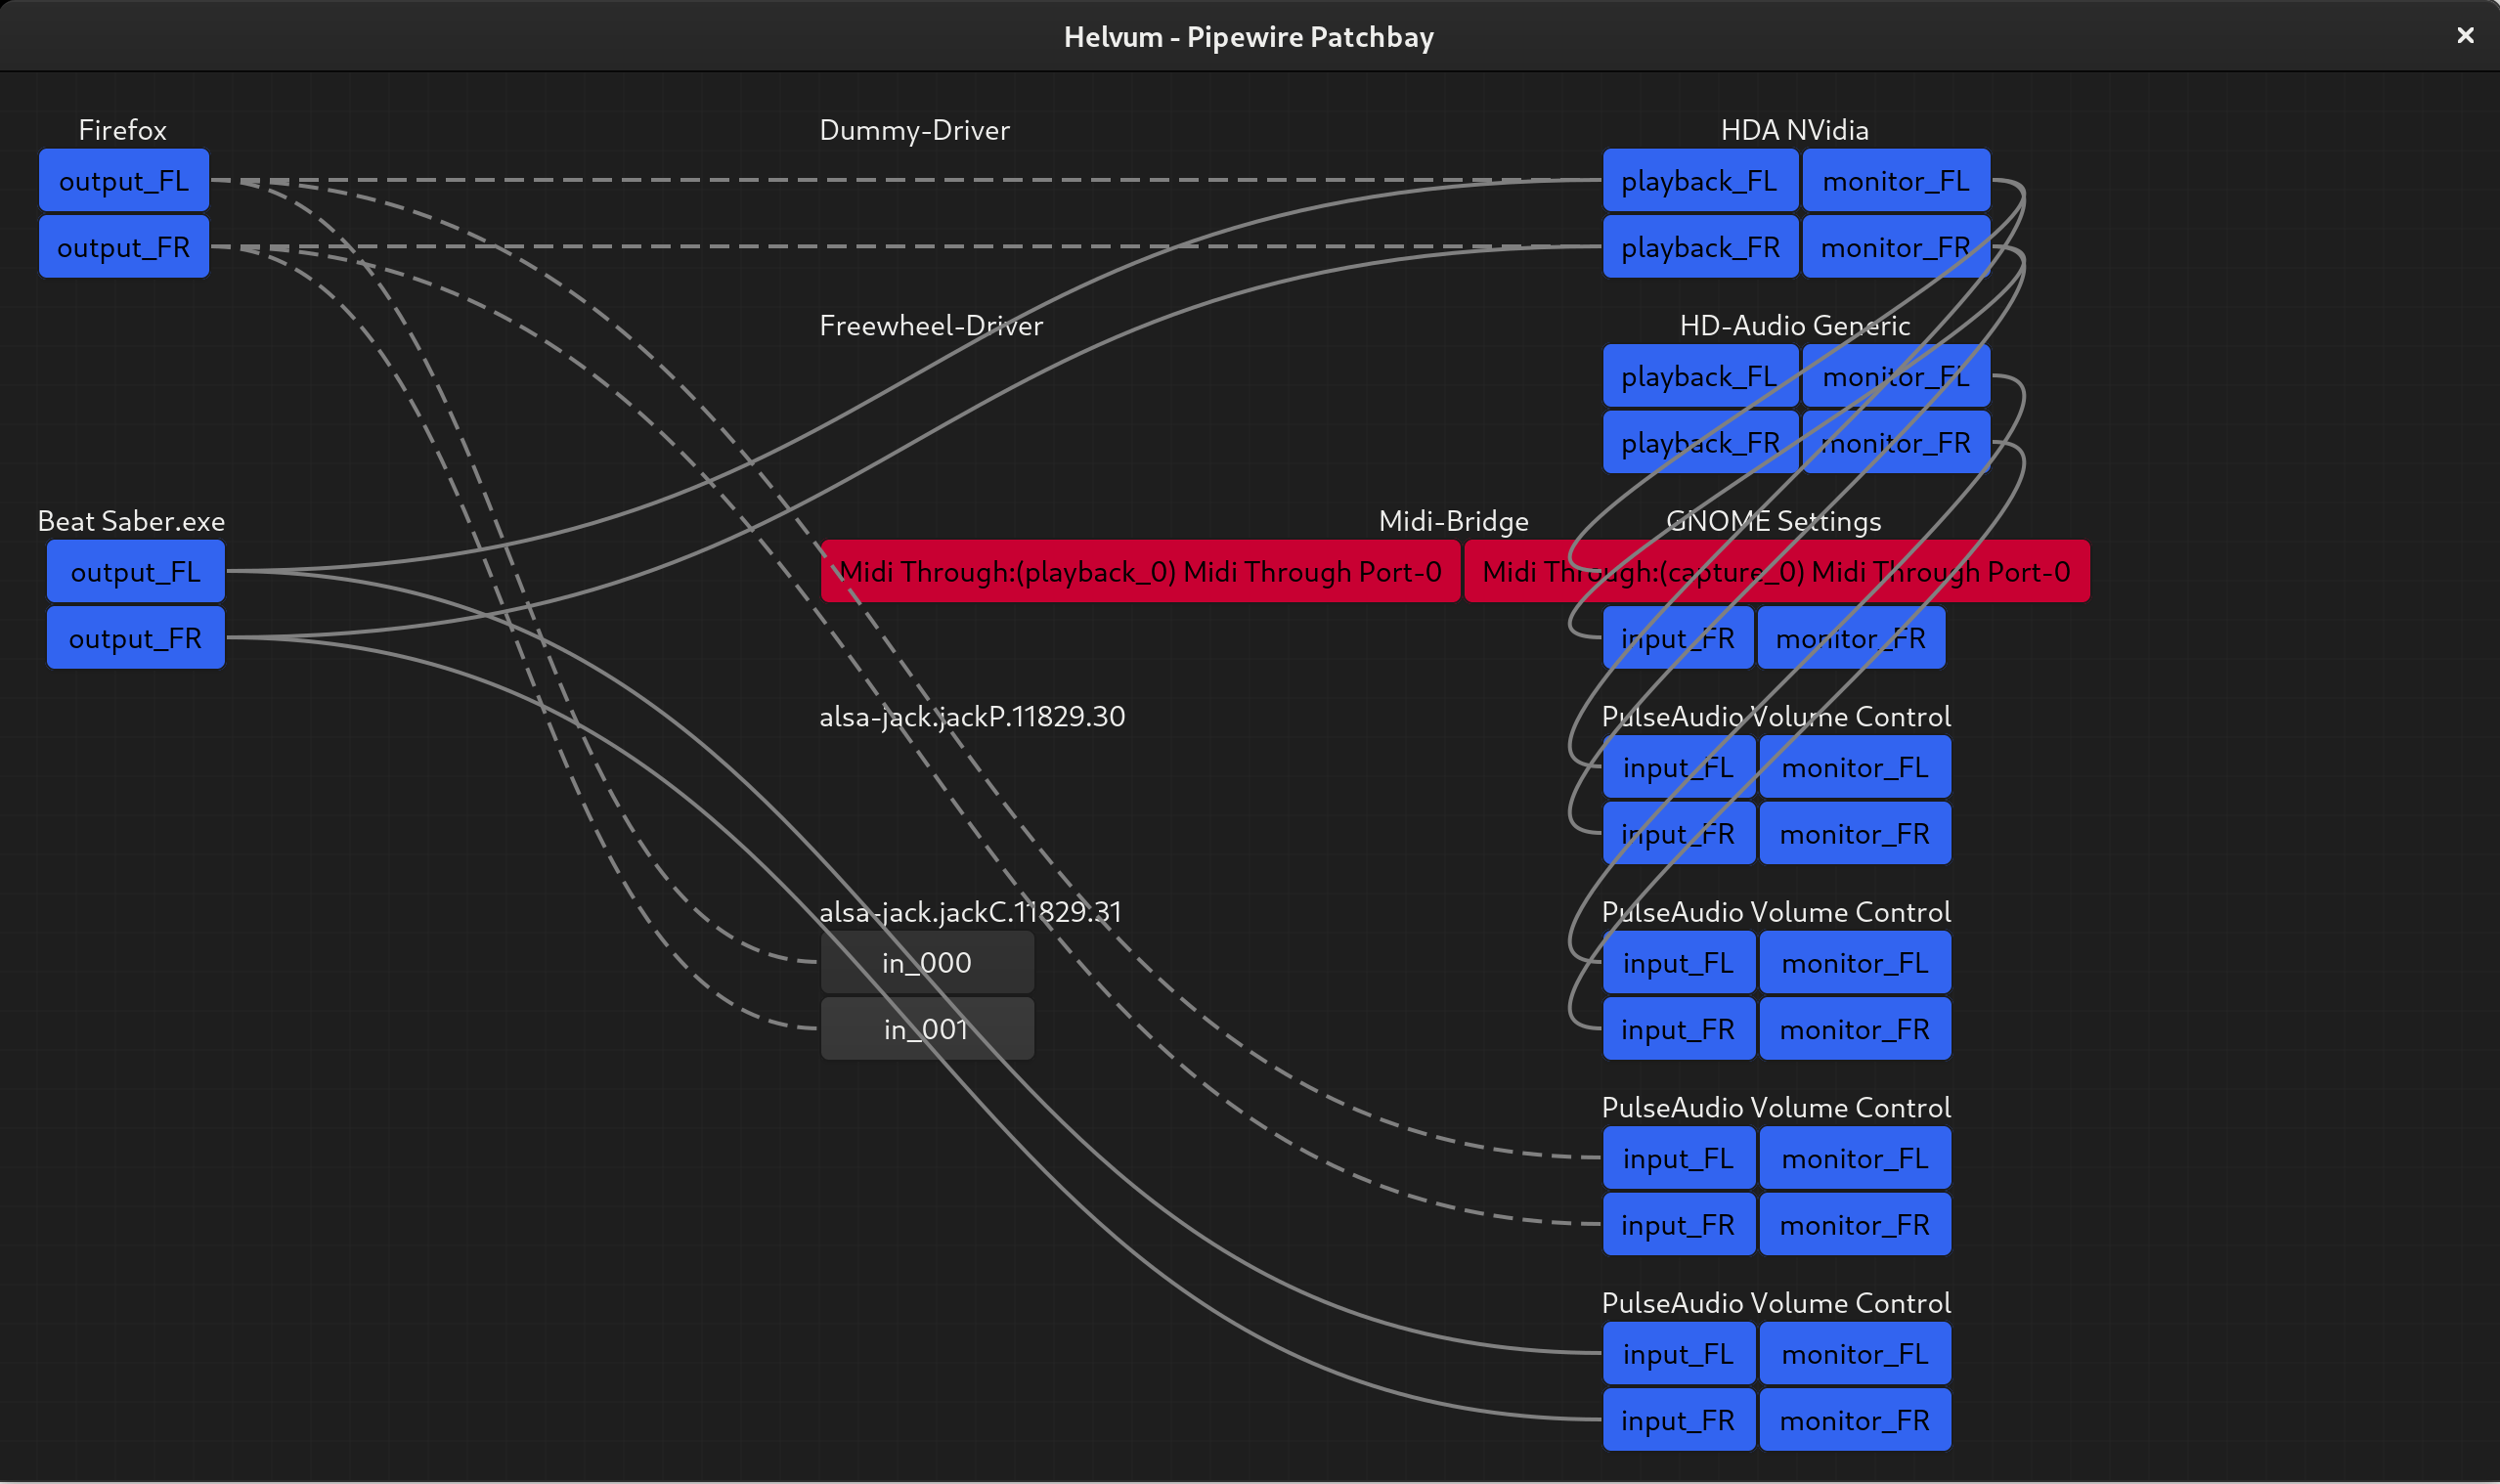This screenshot has width=2500, height=1484.
Task: Click Dummy-Driver node label
Action: point(914,130)
